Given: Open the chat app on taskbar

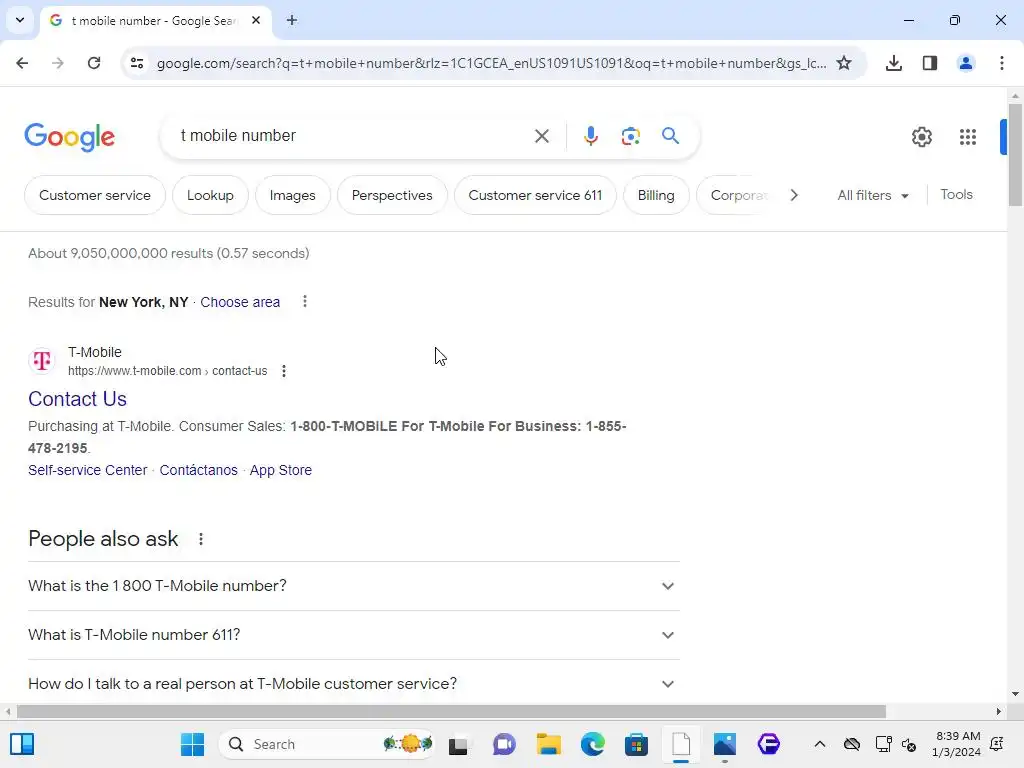Looking at the screenshot, I should click(x=504, y=744).
